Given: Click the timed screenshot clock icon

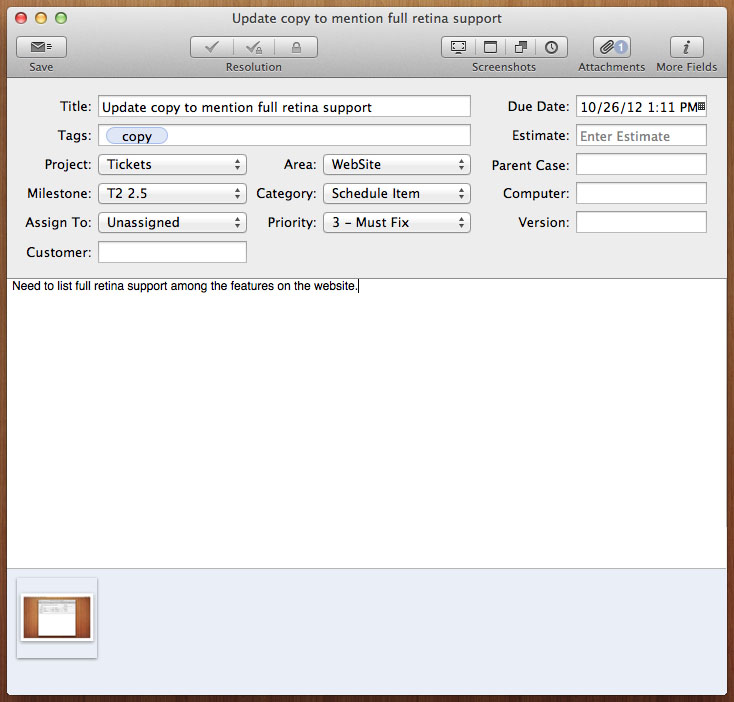Looking at the screenshot, I should click(551, 47).
